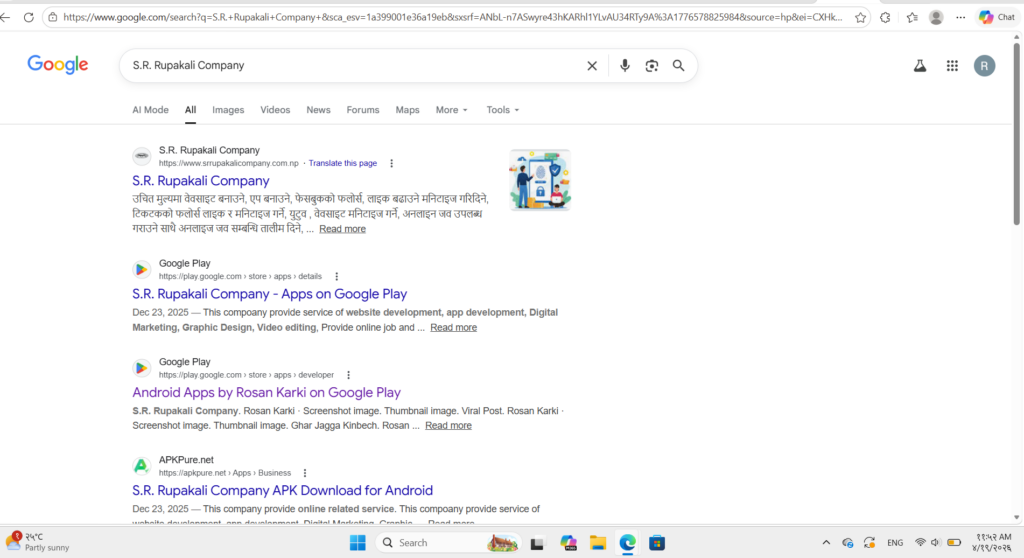Viewport: 1024px width, 558px height.
Task: Expand the Tools dropdown
Action: coord(502,110)
